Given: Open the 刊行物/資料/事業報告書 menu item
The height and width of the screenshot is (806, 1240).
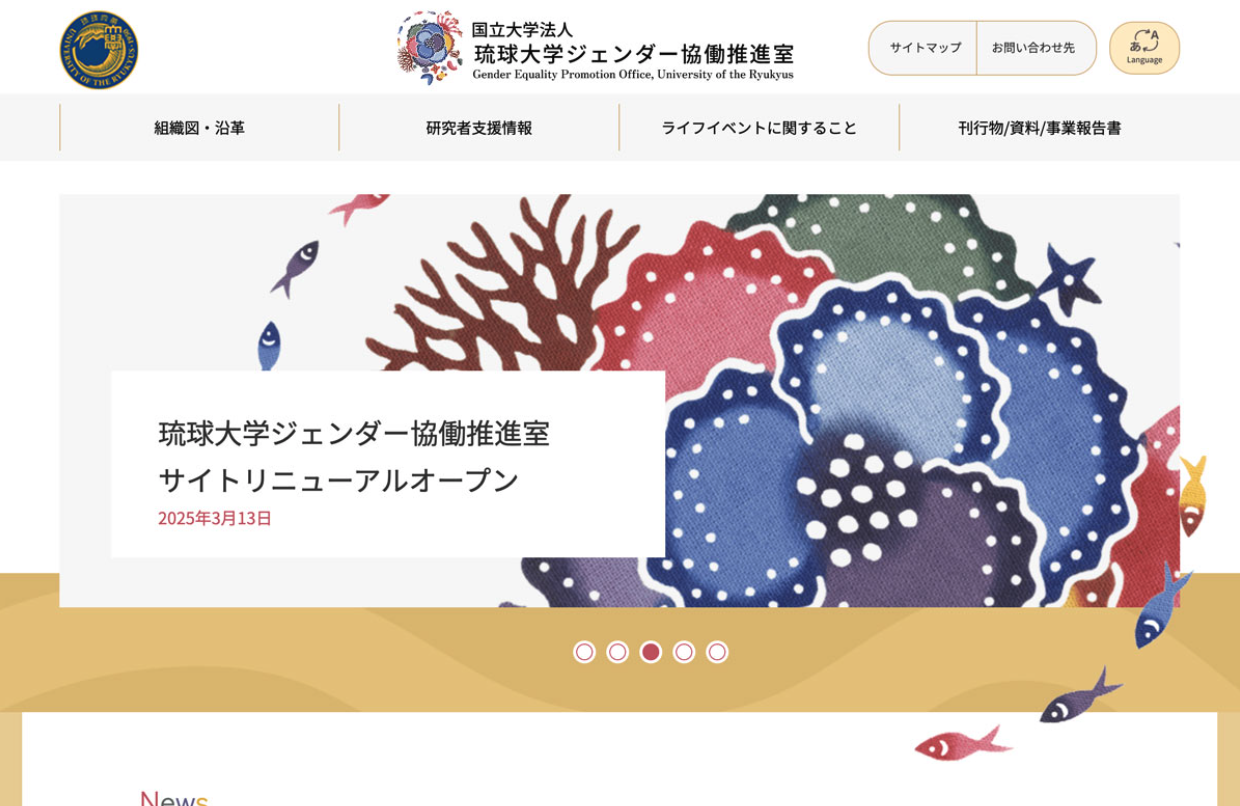Looking at the screenshot, I should pyautogui.click(x=1039, y=128).
